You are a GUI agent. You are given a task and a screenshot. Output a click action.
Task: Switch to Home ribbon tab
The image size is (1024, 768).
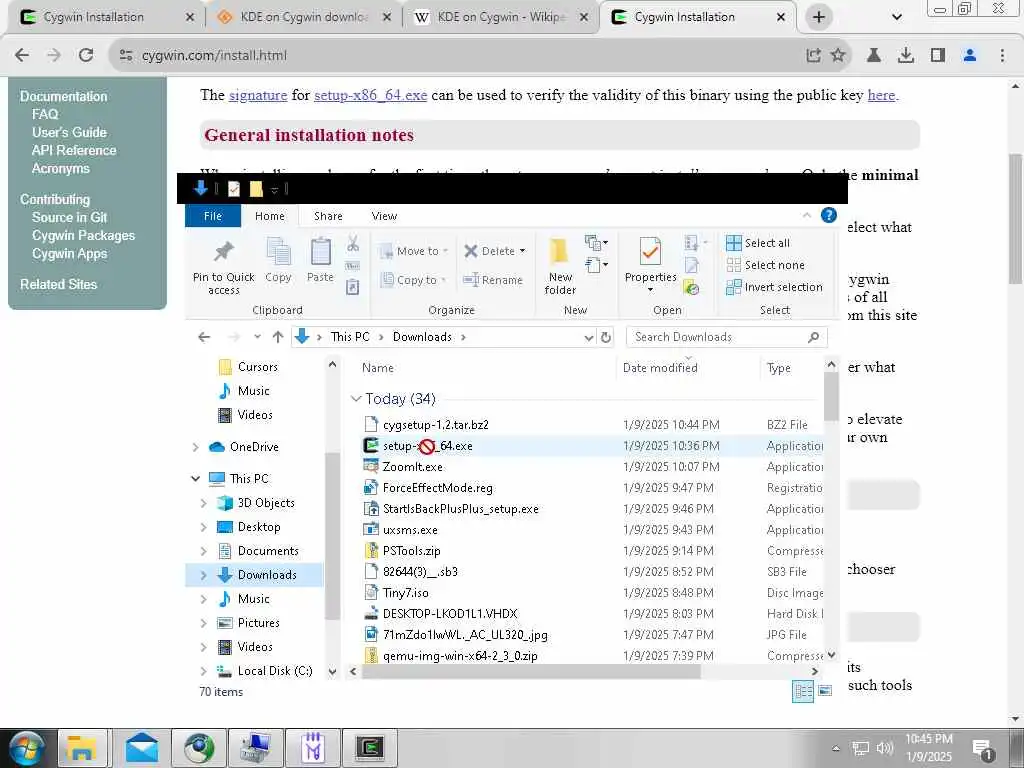[270, 216]
